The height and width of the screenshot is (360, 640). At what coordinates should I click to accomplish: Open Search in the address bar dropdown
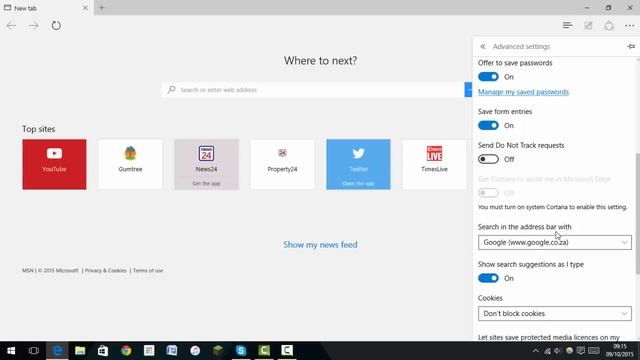click(x=555, y=242)
